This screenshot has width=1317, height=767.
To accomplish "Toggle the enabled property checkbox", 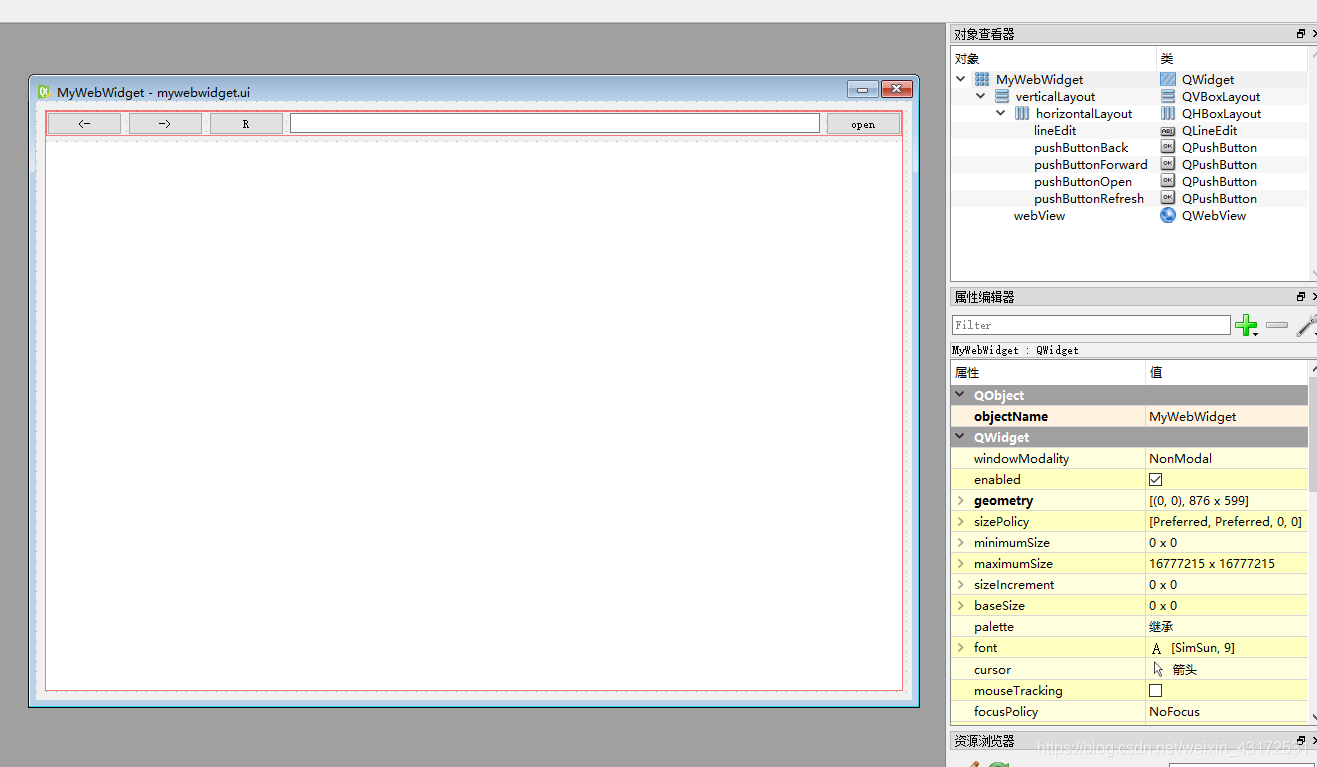I will coord(1156,480).
